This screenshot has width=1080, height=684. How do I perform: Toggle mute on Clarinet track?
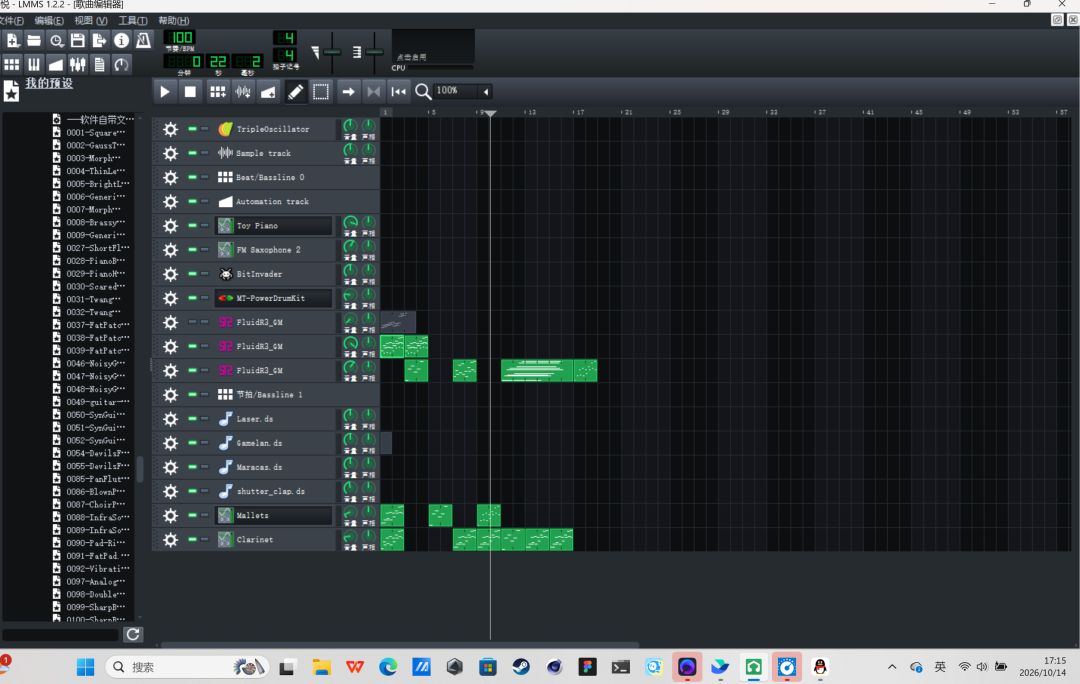click(x=193, y=539)
